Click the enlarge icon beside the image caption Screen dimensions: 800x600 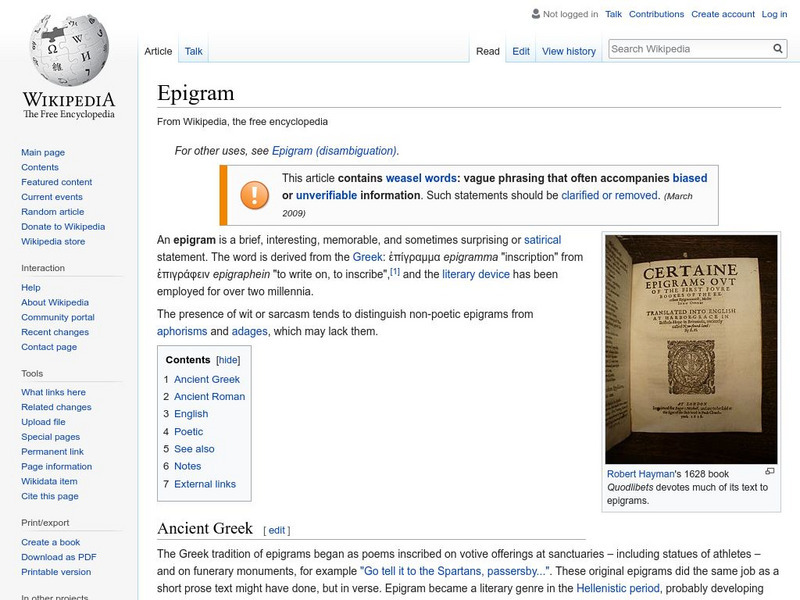tap(770, 471)
